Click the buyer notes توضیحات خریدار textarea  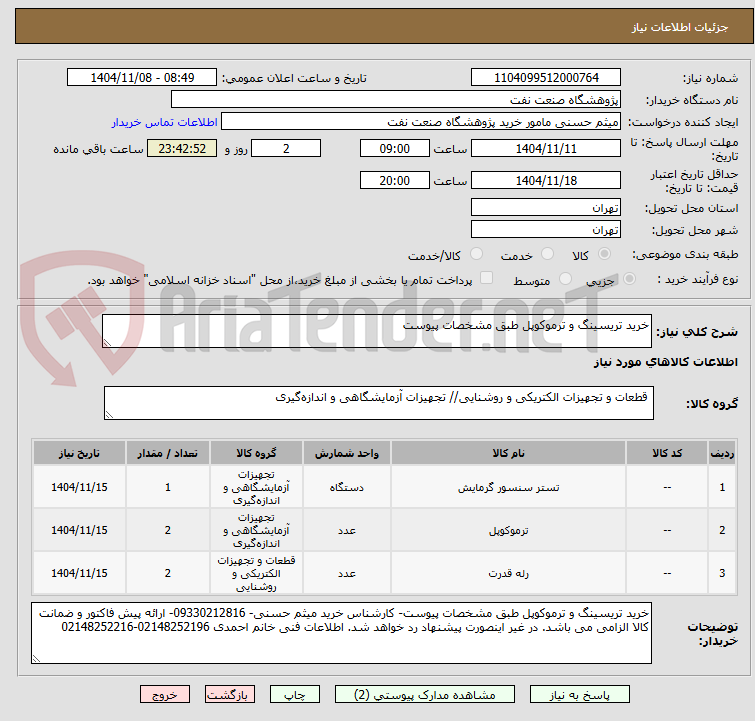click(x=341, y=633)
